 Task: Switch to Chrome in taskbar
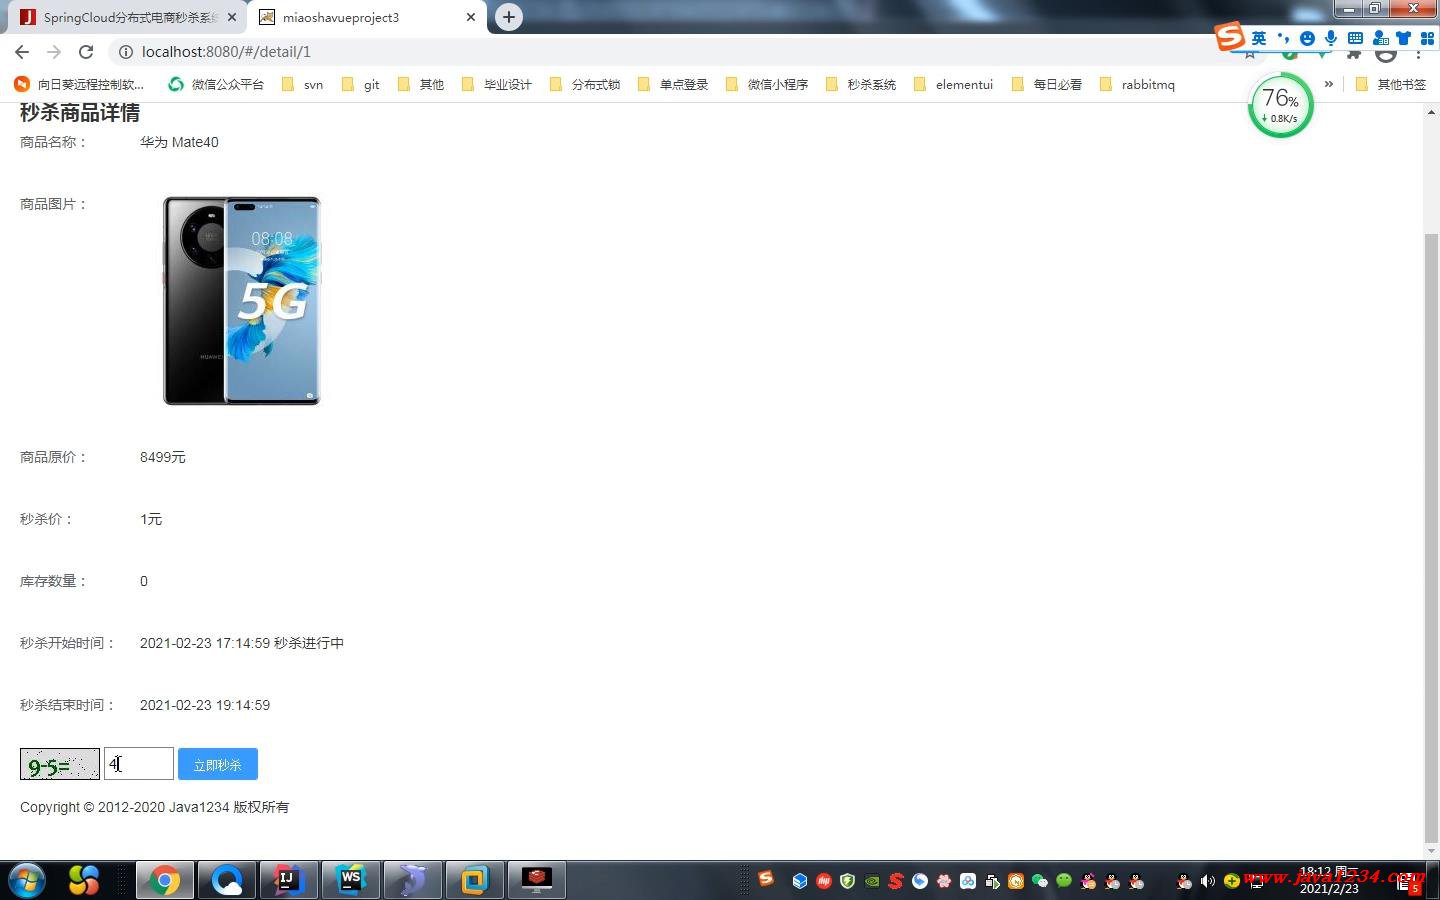tap(165, 881)
